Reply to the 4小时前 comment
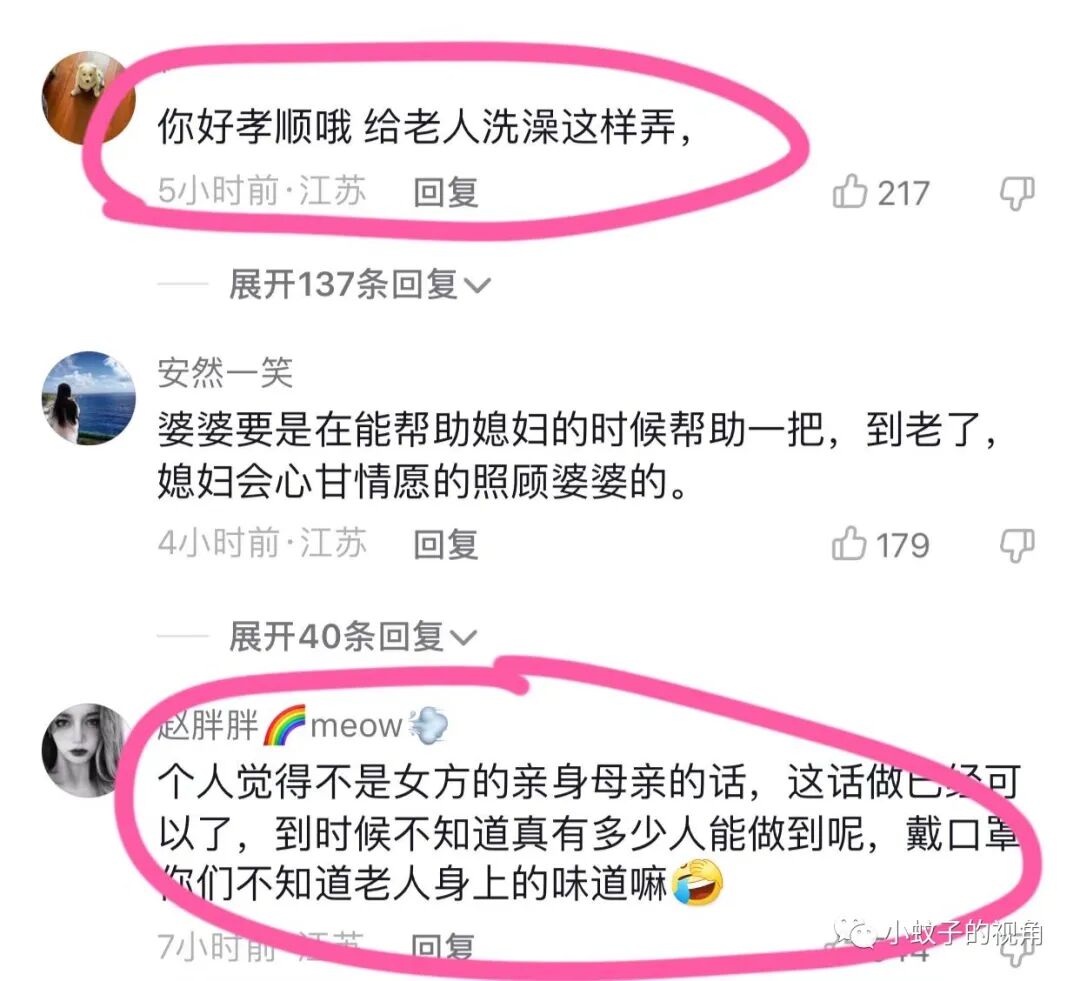1080x981 pixels. click(x=446, y=544)
